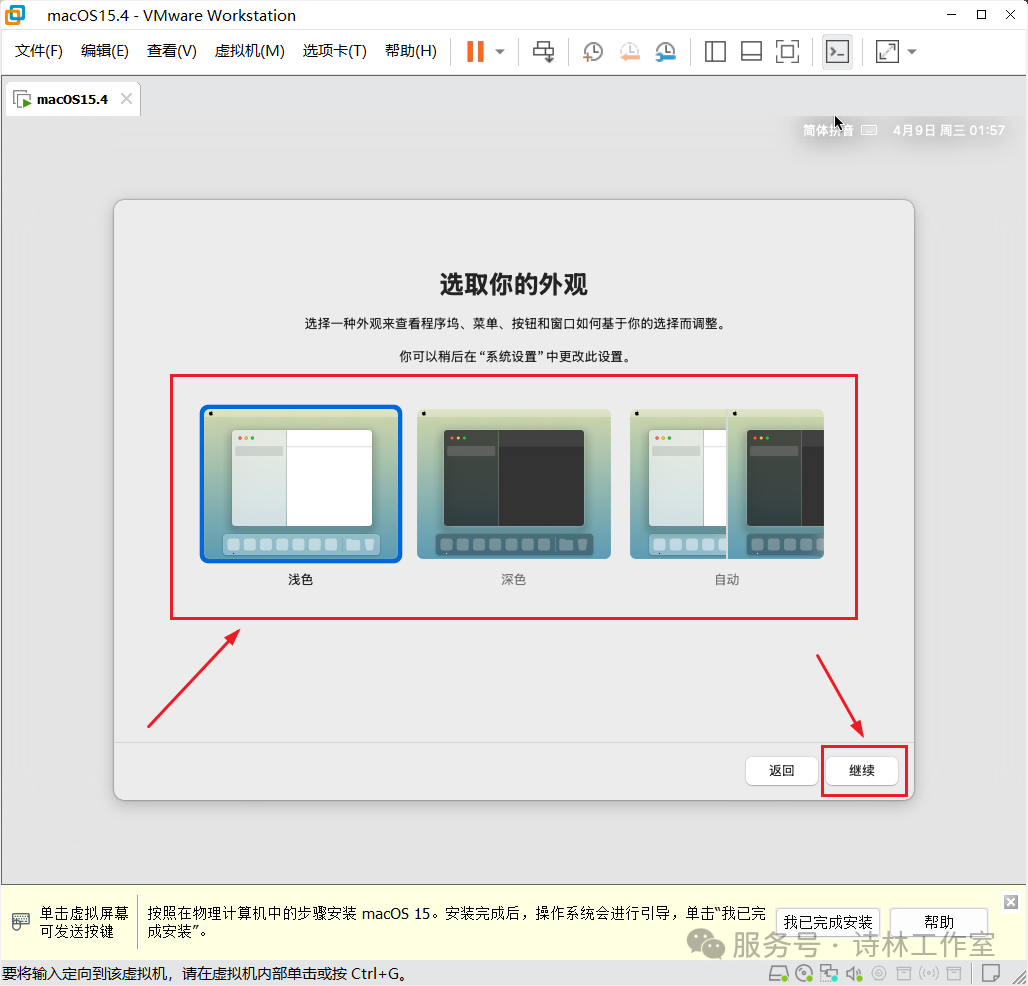Select the 深色 dark appearance thumbnail
Viewport: 1028px width, 986px height.
514,484
